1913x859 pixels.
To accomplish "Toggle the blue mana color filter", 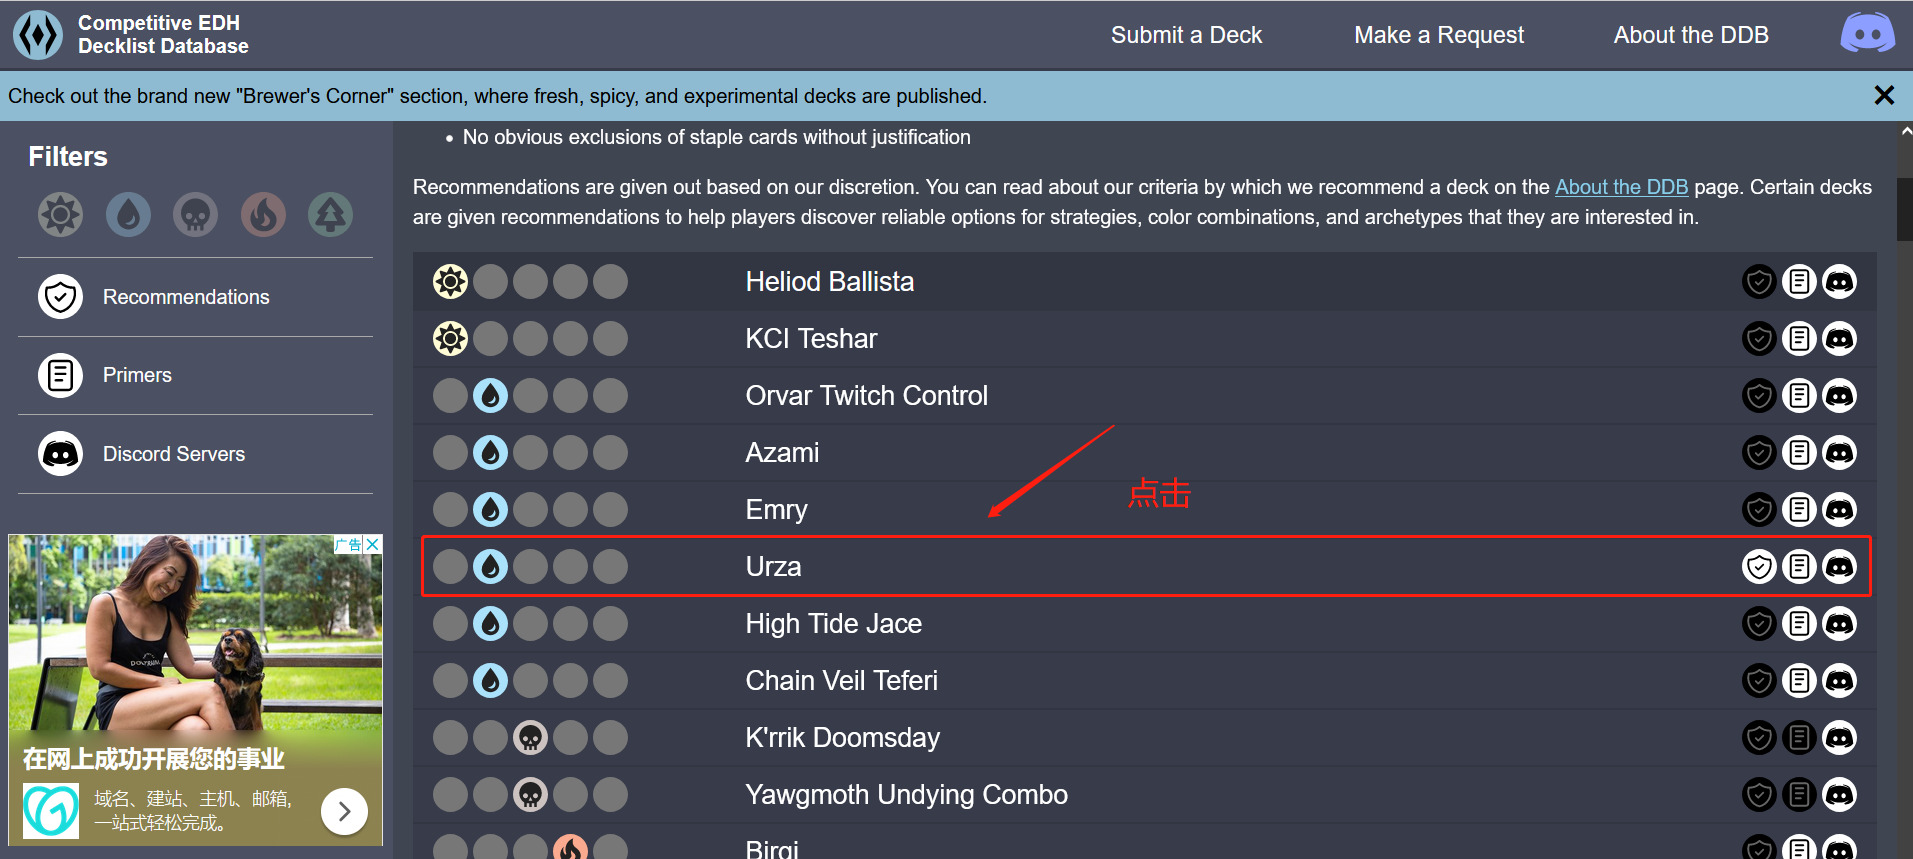I will [x=128, y=214].
